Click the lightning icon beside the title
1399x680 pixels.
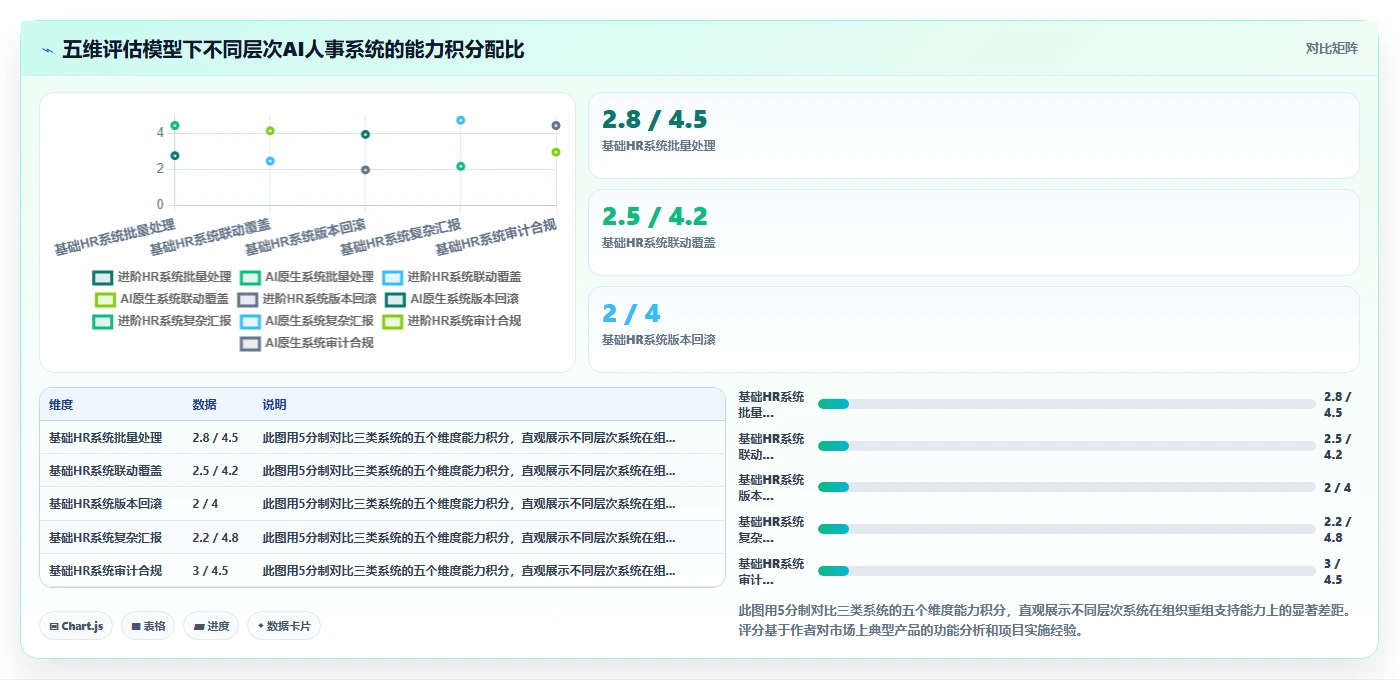coord(48,50)
